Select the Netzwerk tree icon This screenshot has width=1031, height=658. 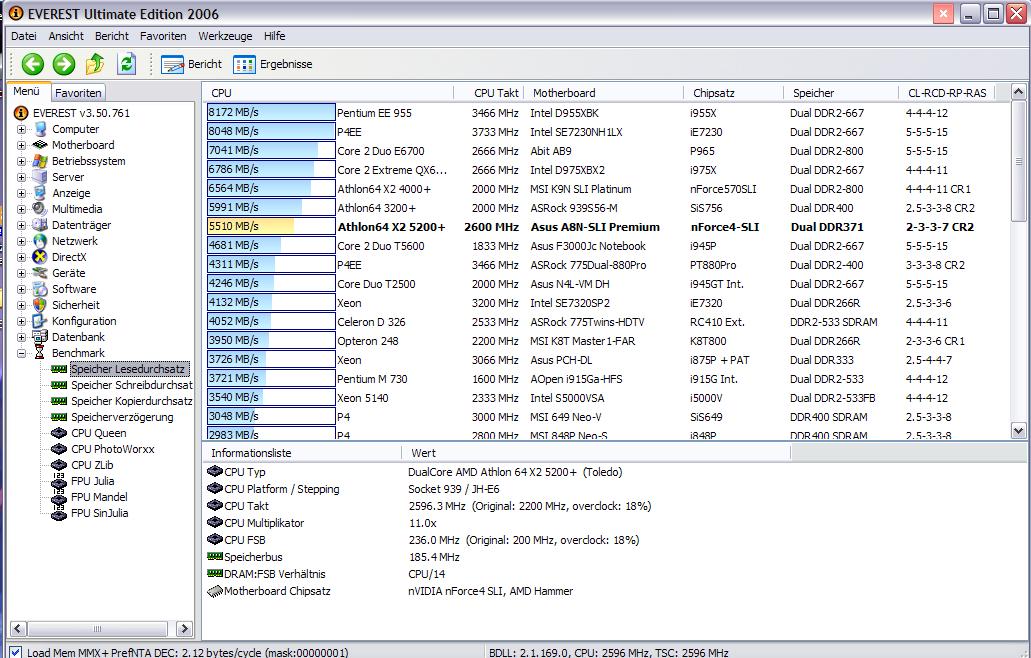(x=41, y=241)
